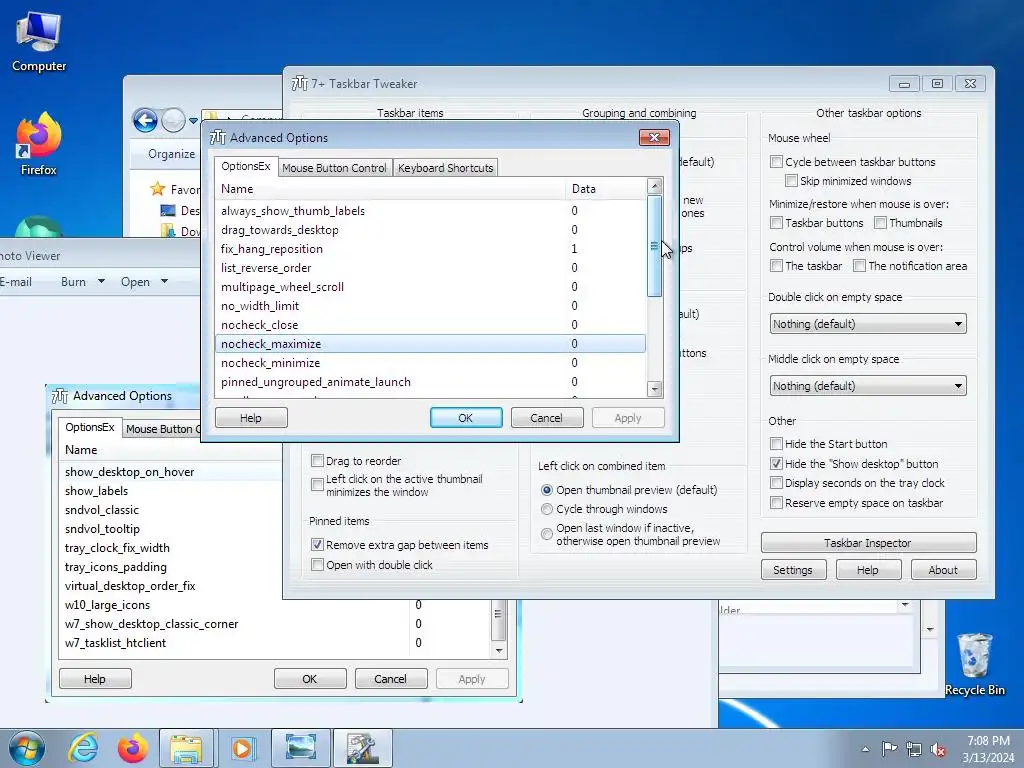
Task: Launch Internet Explorer from the taskbar
Action: [x=83, y=748]
